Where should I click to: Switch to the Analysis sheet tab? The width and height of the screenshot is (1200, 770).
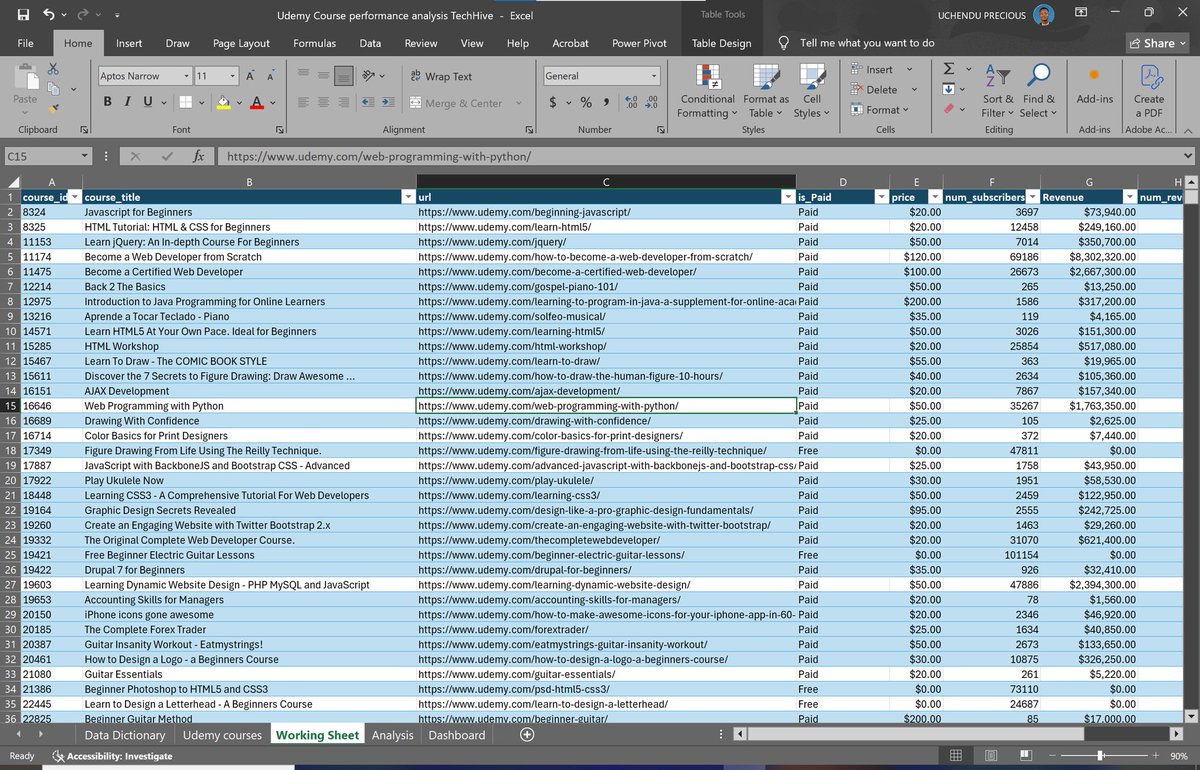pyautogui.click(x=392, y=735)
